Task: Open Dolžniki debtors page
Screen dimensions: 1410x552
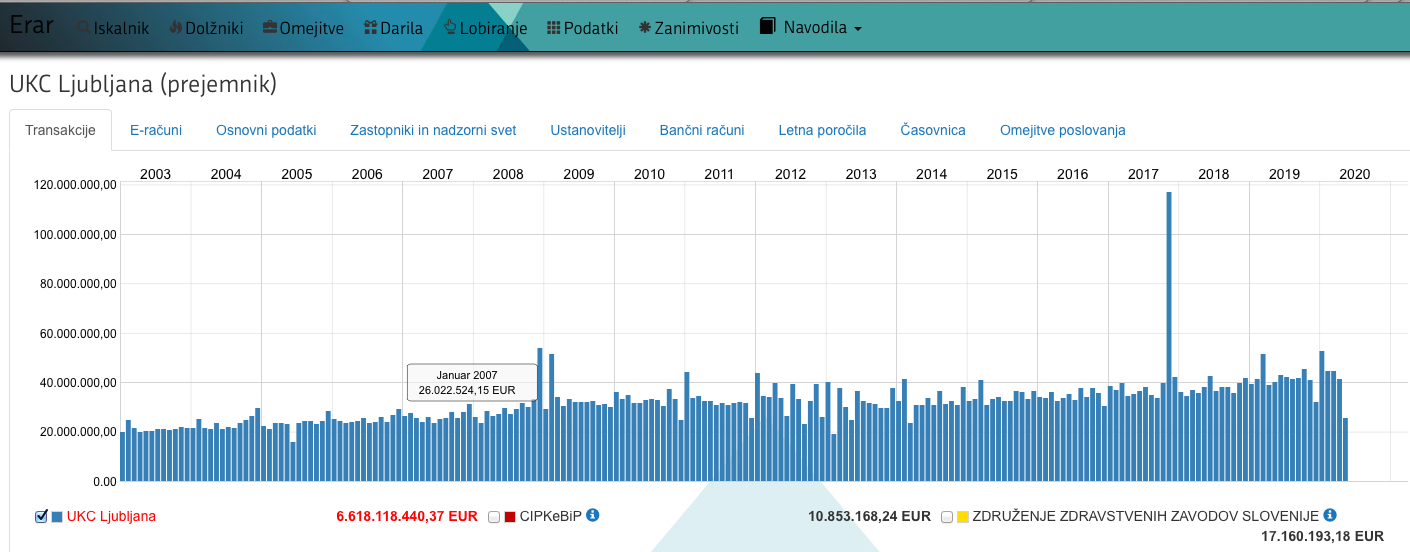Action: tap(206, 28)
